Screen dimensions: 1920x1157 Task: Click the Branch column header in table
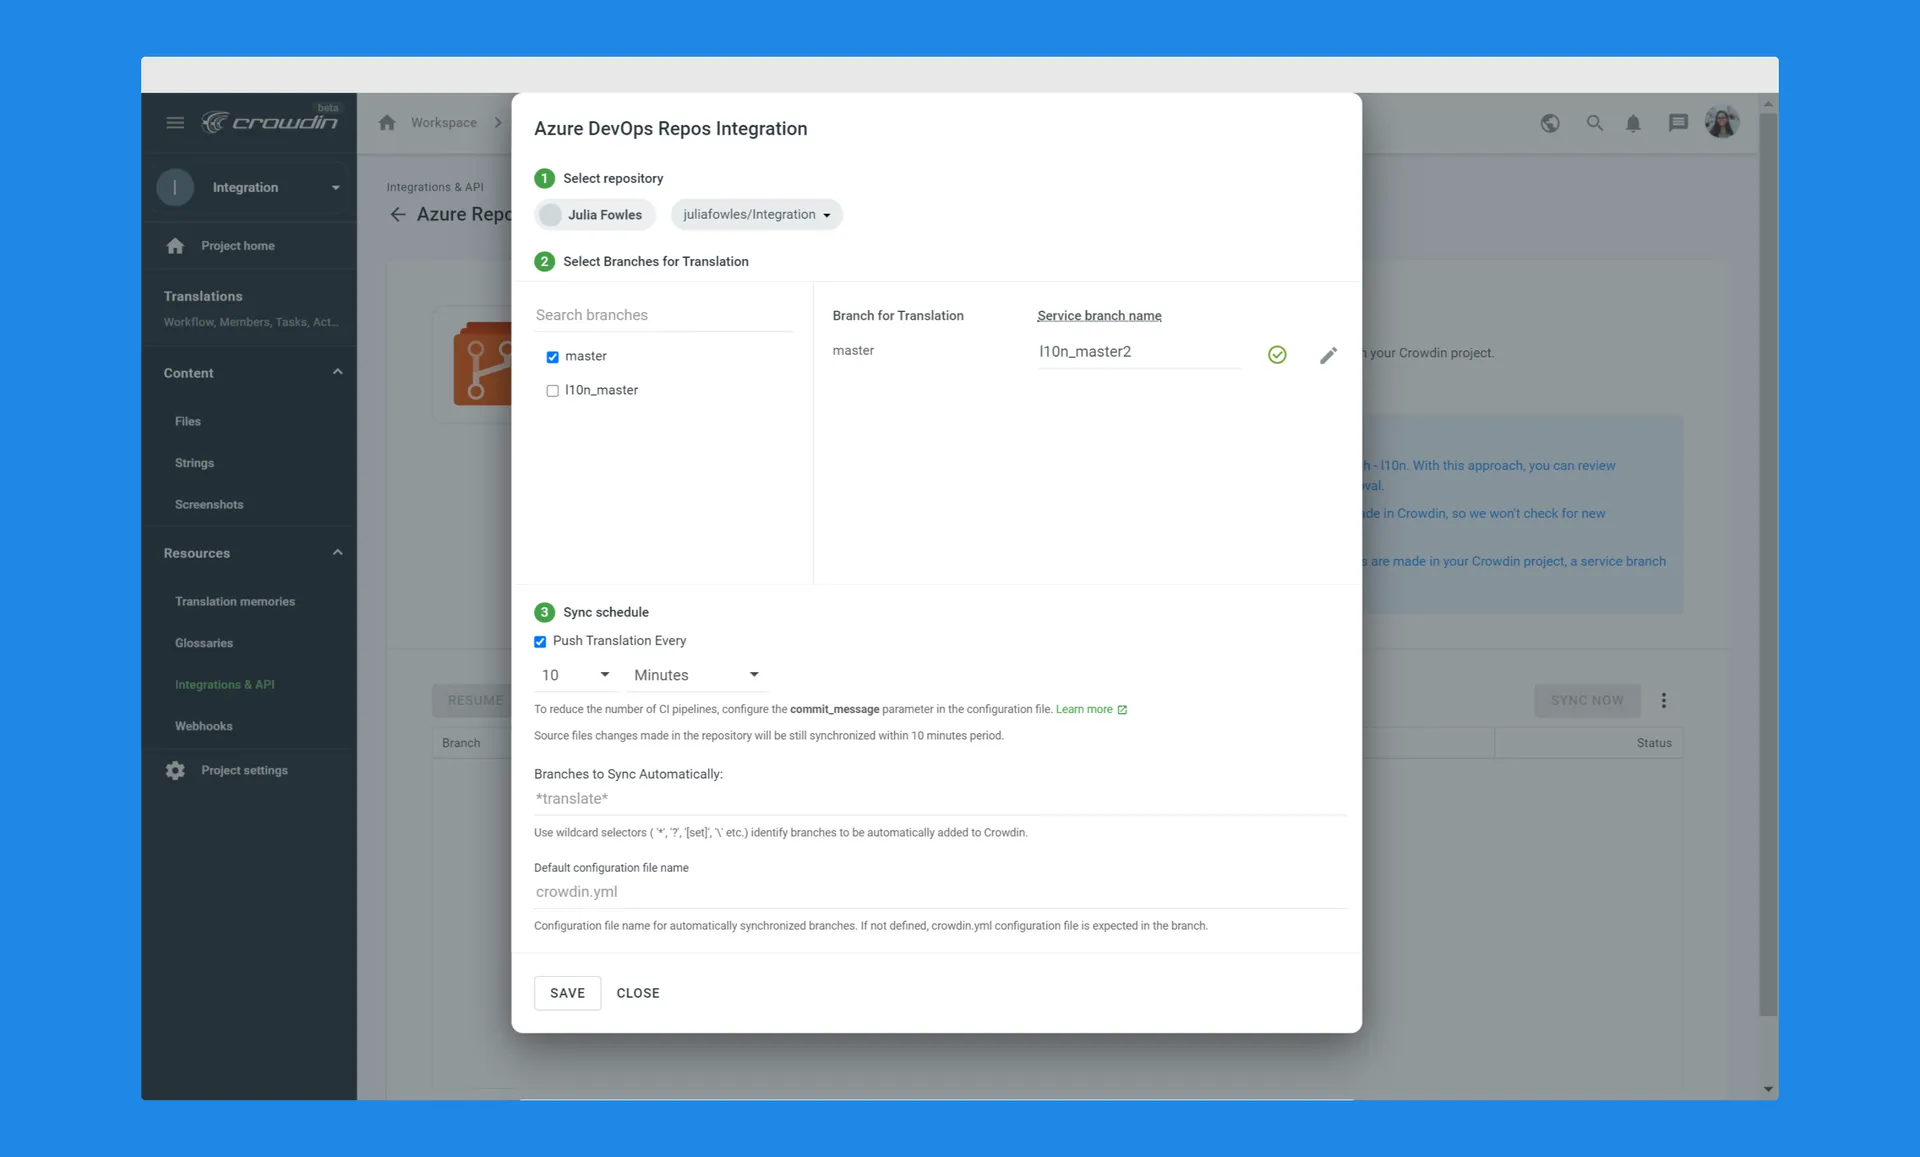(461, 743)
